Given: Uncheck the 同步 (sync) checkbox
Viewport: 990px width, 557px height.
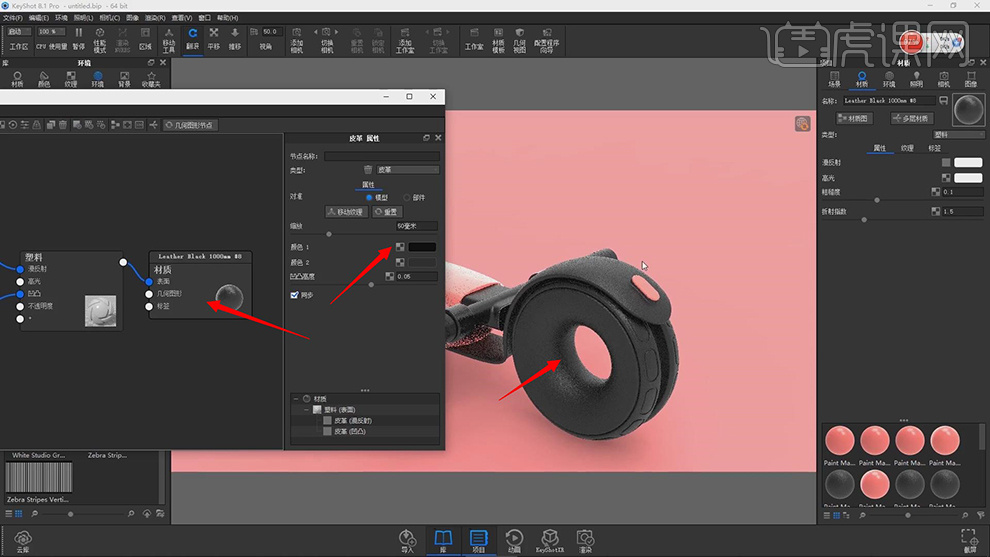Looking at the screenshot, I should click(x=294, y=295).
